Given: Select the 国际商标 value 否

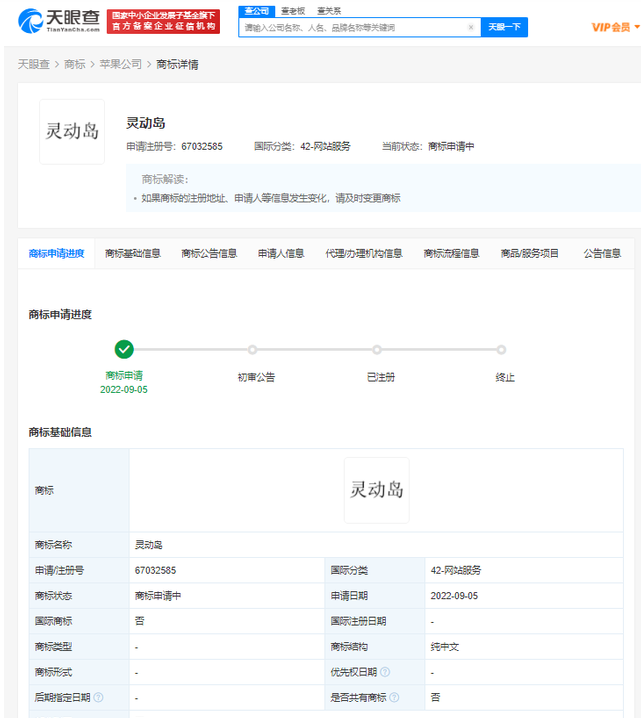Looking at the screenshot, I should [x=139, y=621].
